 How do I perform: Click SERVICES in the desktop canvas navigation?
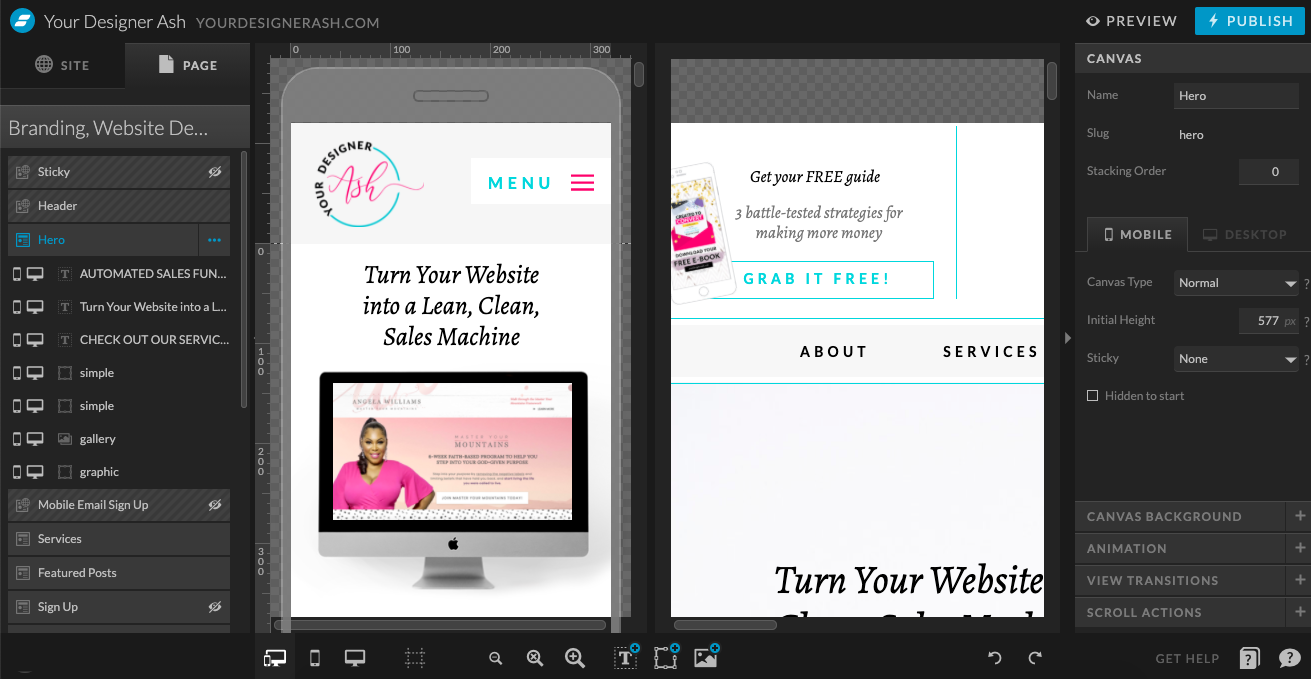click(x=991, y=352)
